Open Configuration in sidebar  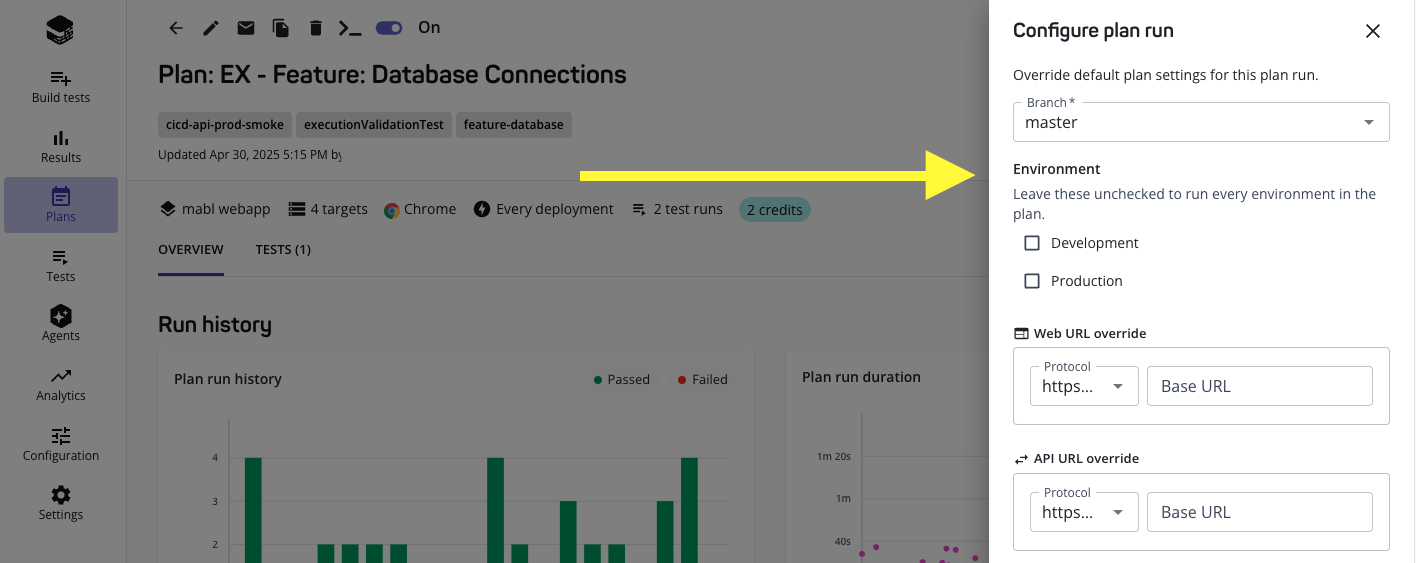click(61, 445)
